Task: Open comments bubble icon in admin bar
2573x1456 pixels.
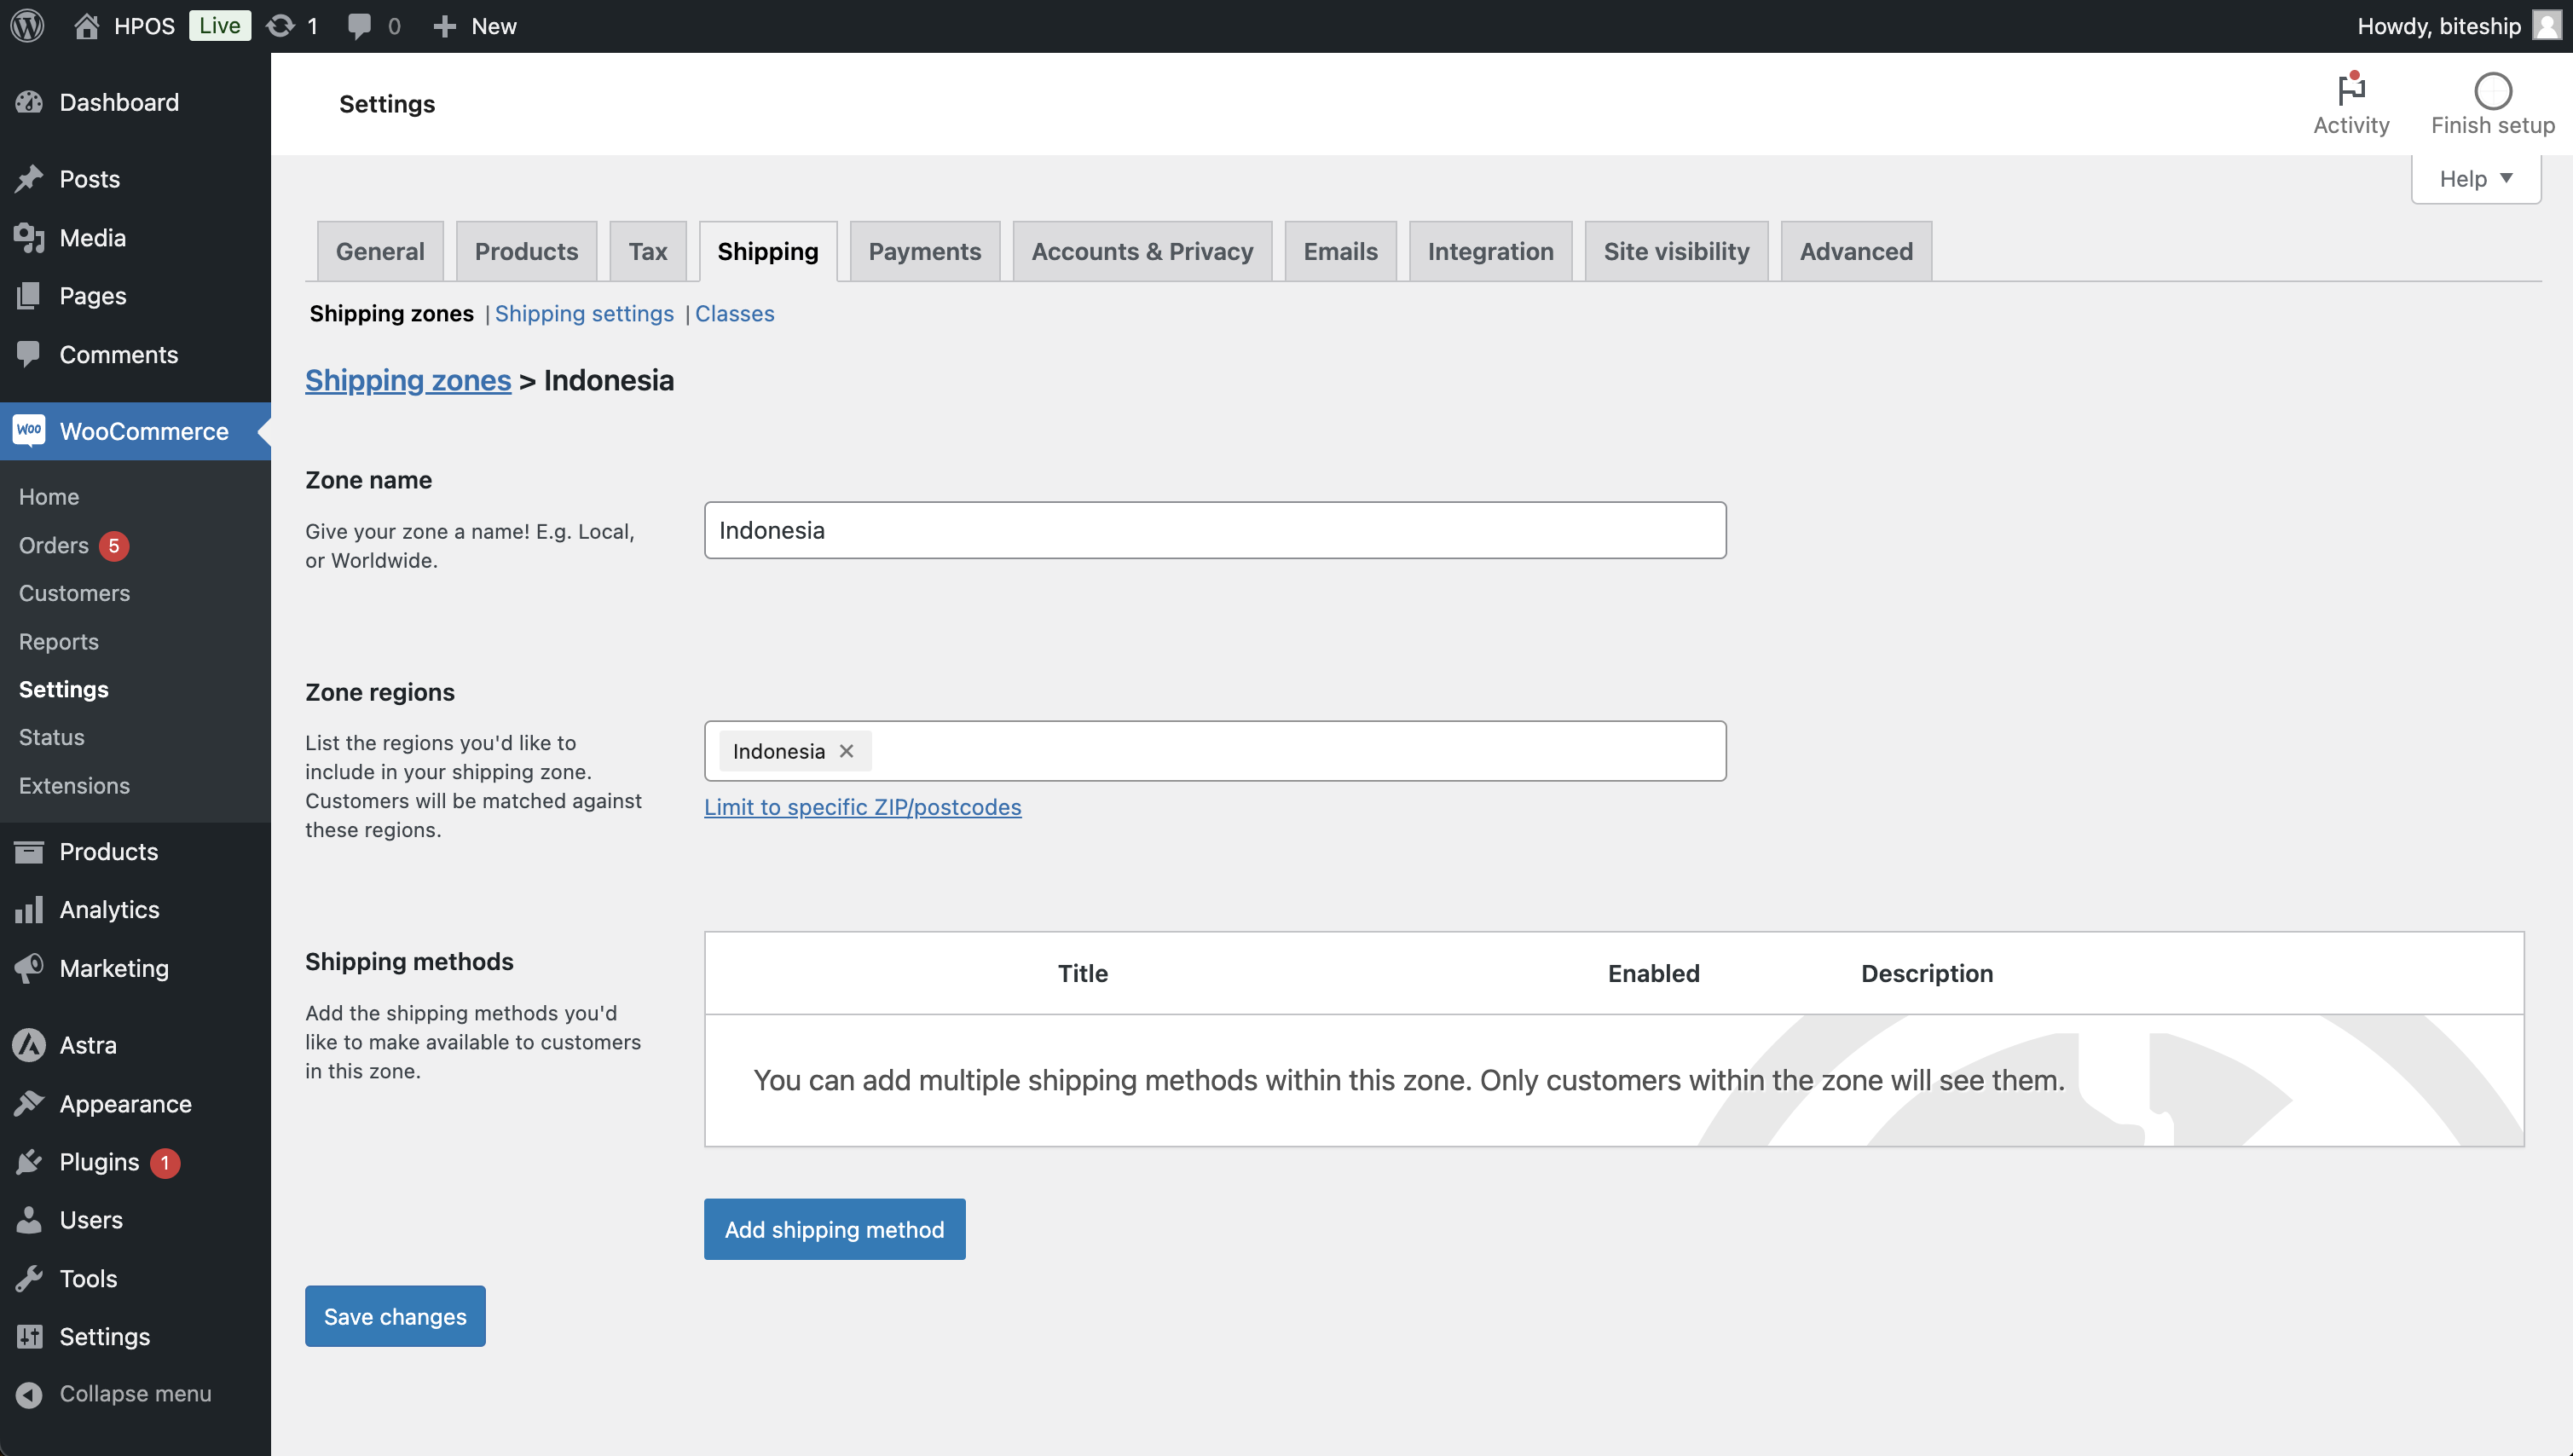Action: click(359, 26)
